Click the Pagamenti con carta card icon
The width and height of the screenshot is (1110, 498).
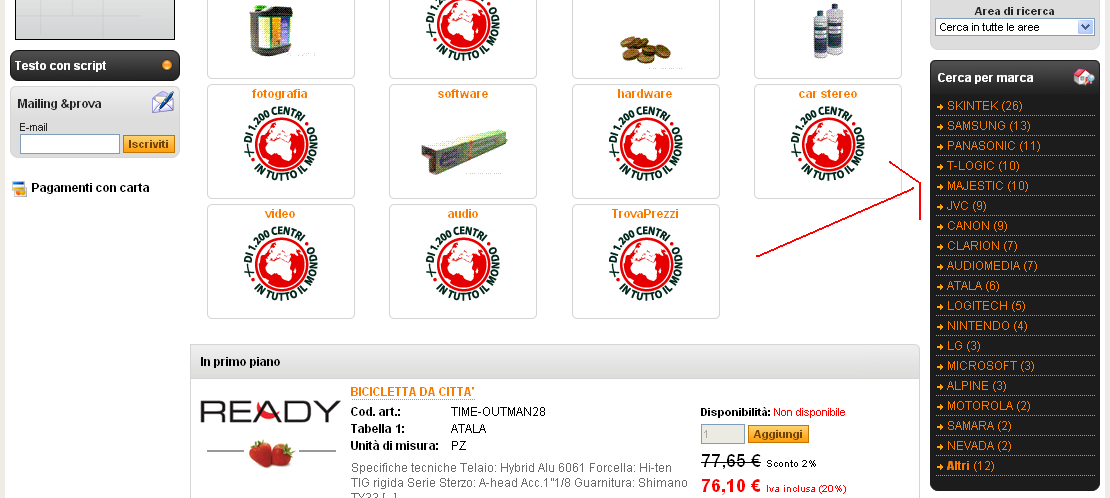click(x=20, y=188)
